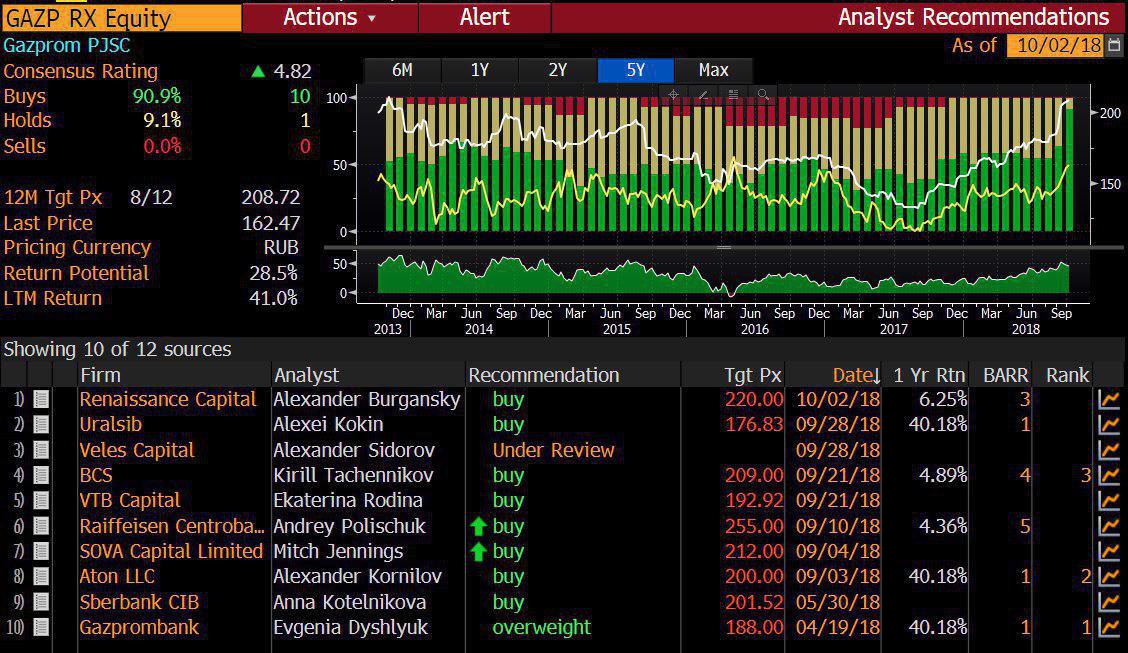The image size is (1128, 653).
Task: Click the magnifier zoom tool on chart
Action: pos(763,94)
